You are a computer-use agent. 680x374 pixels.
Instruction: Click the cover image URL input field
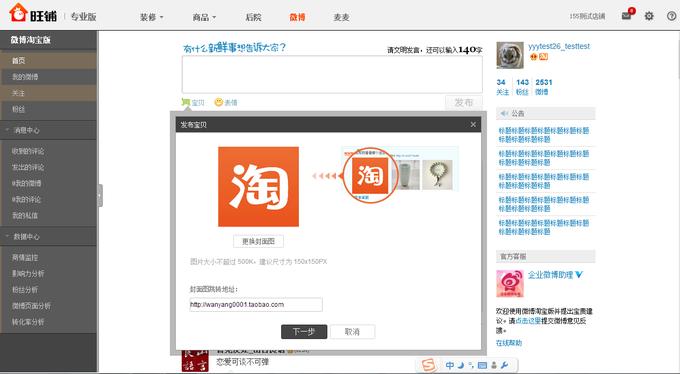tap(256, 305)
